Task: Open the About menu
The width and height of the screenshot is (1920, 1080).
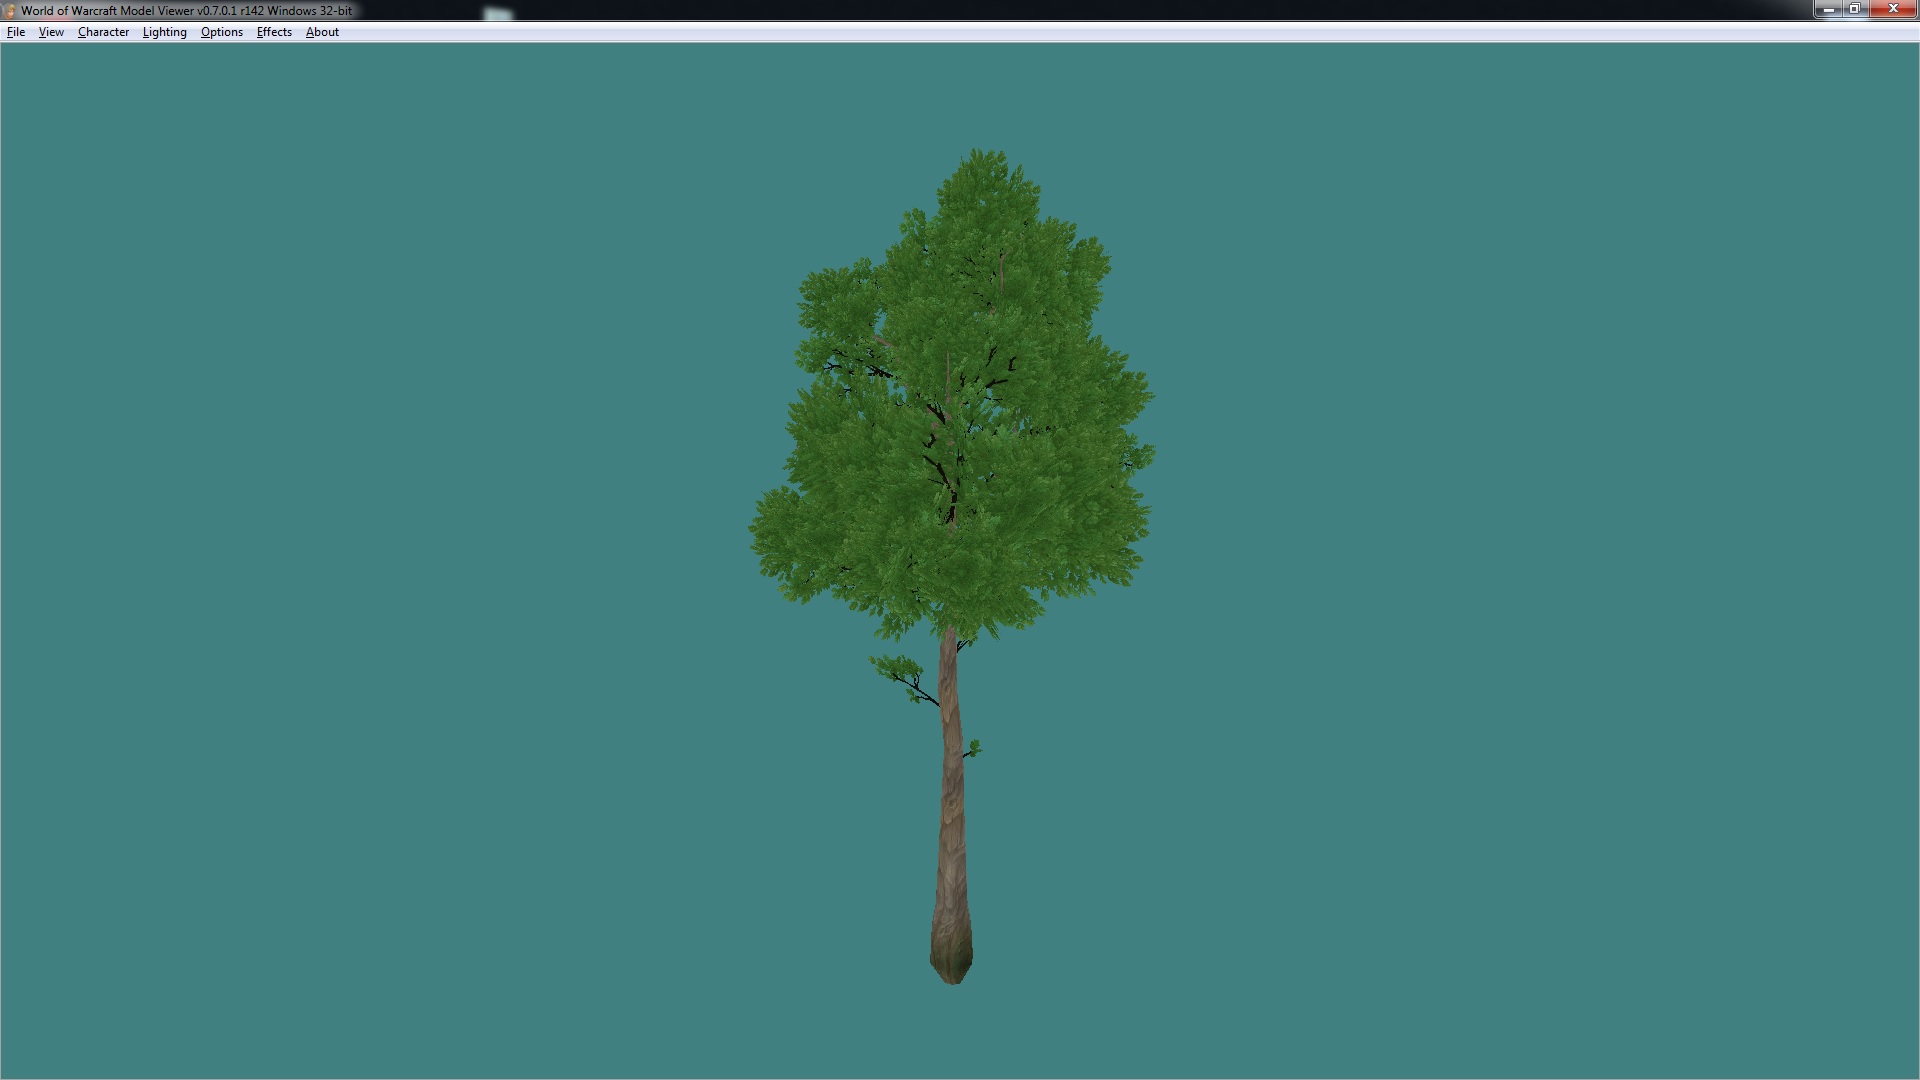Action: pos(322,32)
